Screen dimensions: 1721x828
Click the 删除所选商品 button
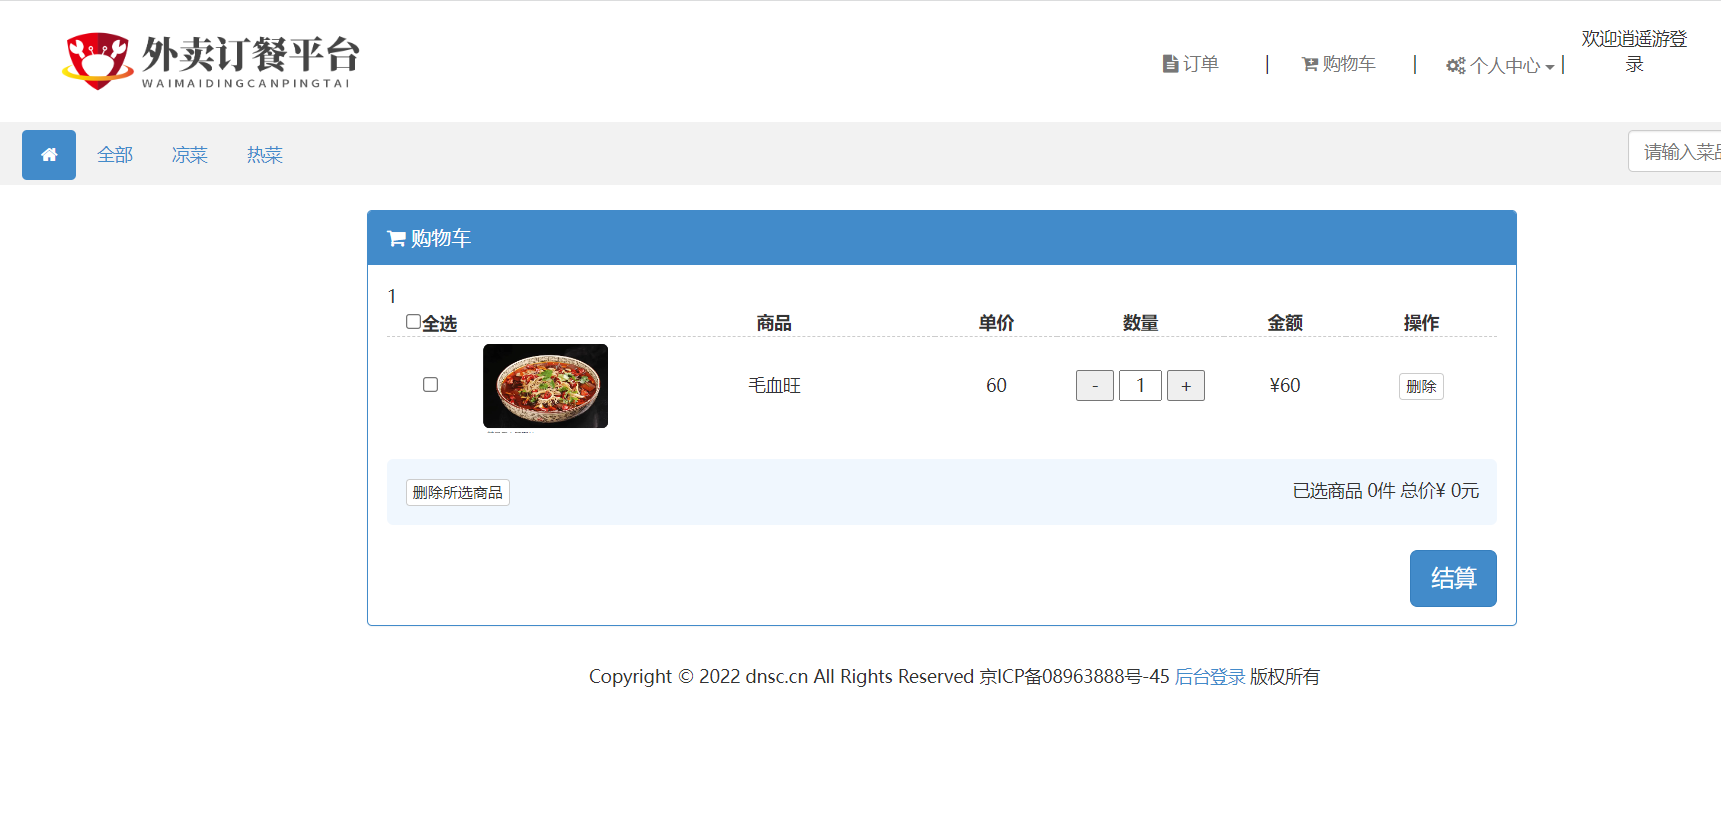pyautogui.click(x=458, y=493)
